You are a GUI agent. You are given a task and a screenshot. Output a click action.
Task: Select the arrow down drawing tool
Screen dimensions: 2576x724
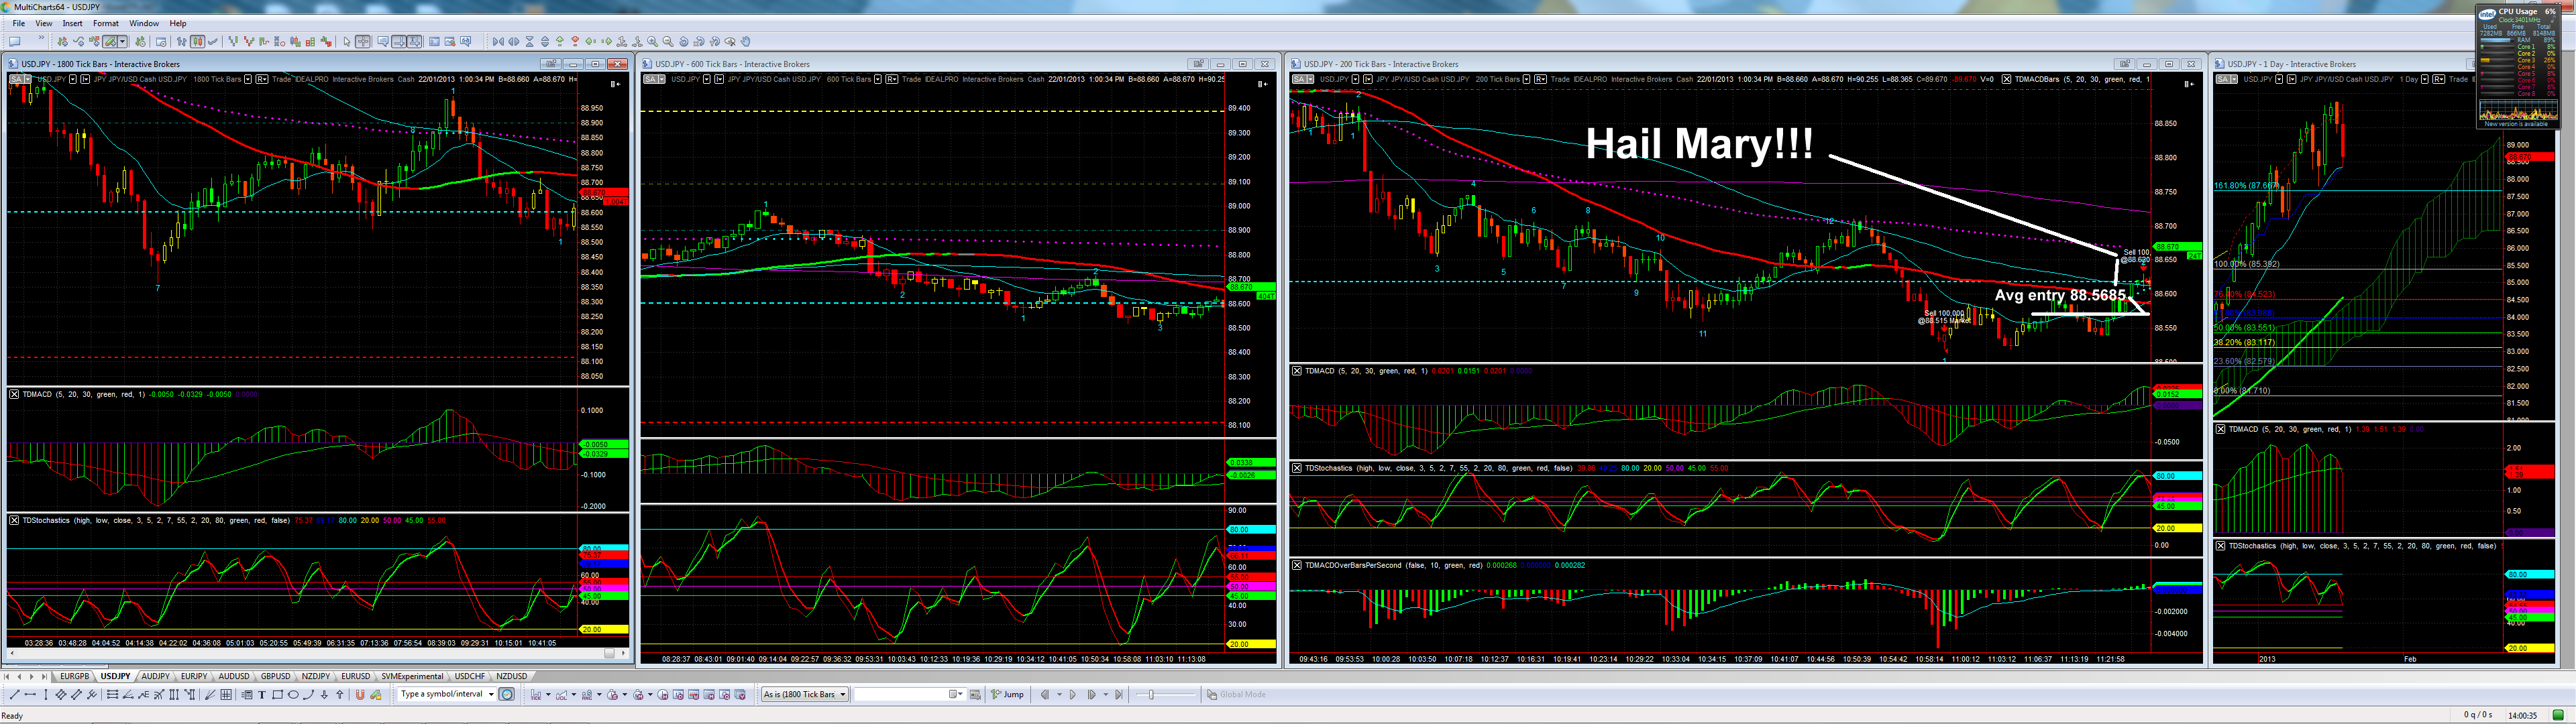pos(324,695)
